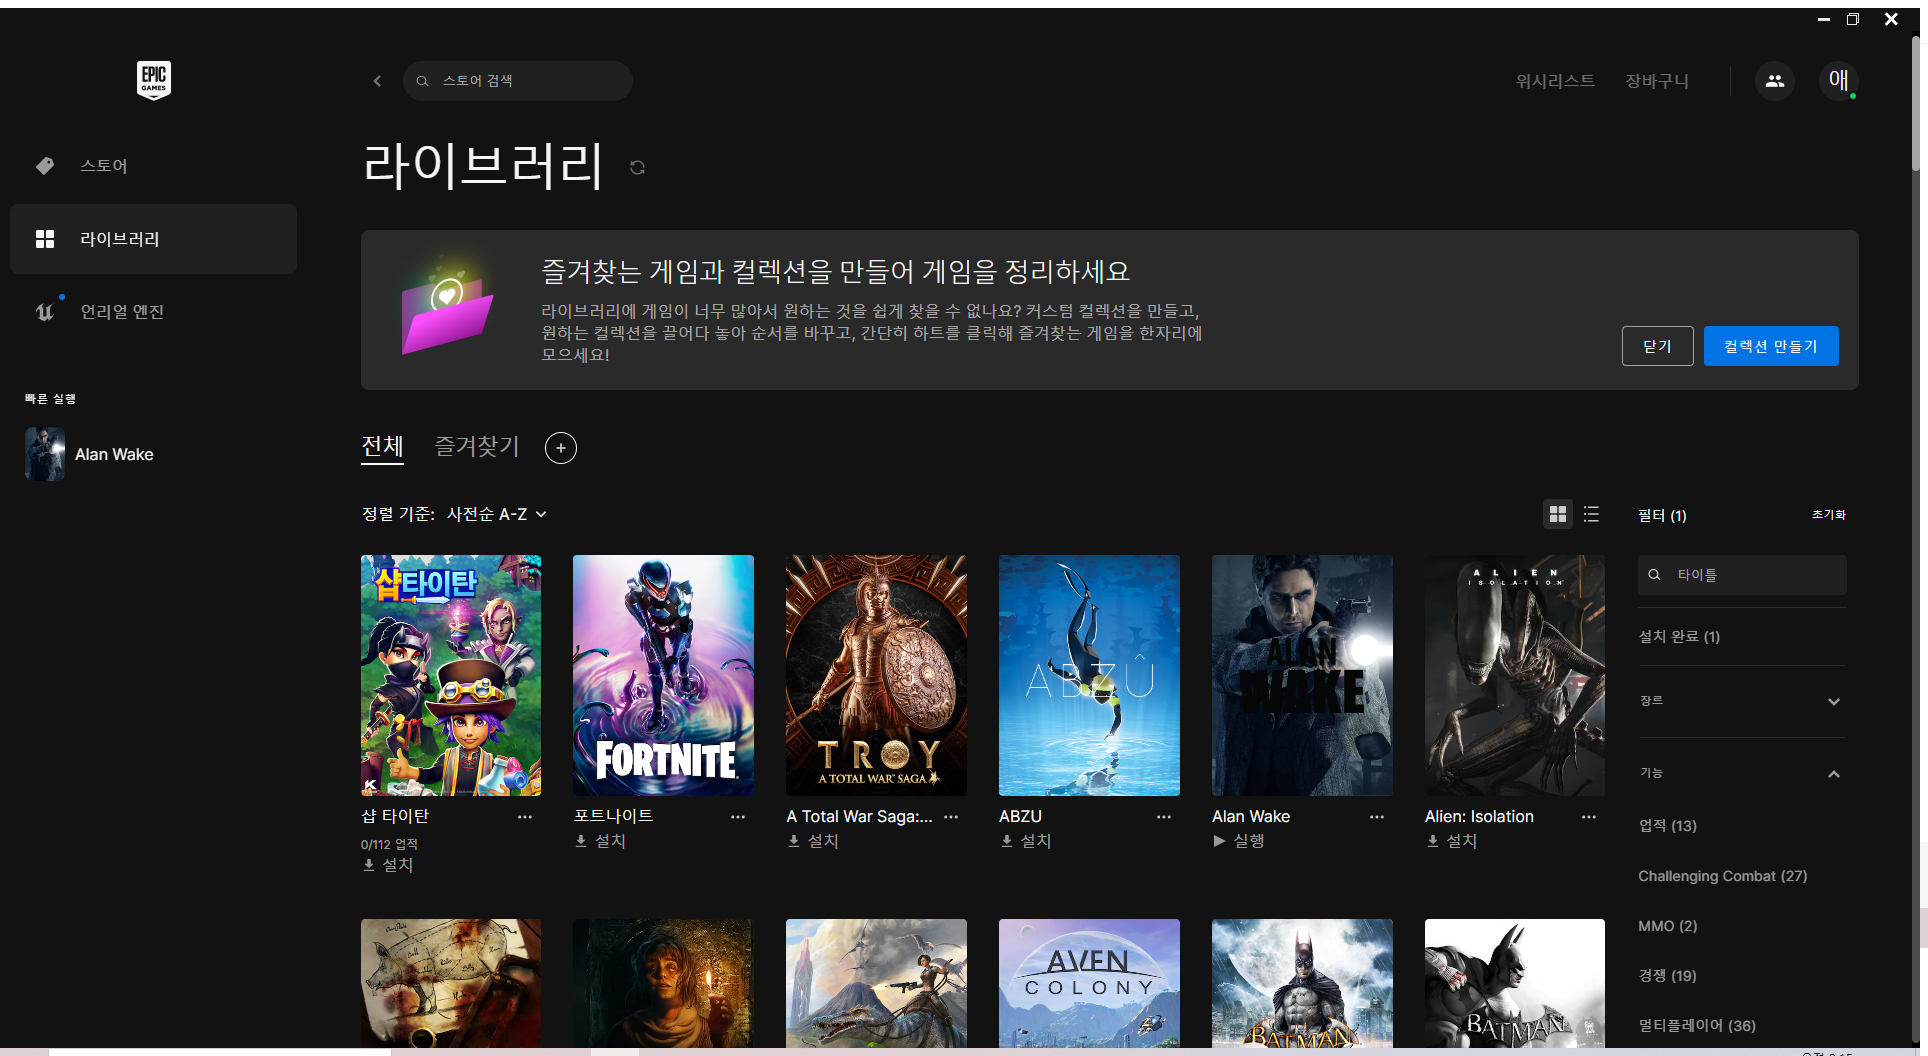Switch to grid view
This screenshot has width=1928, height=1056.
[x=1558, y=514]
